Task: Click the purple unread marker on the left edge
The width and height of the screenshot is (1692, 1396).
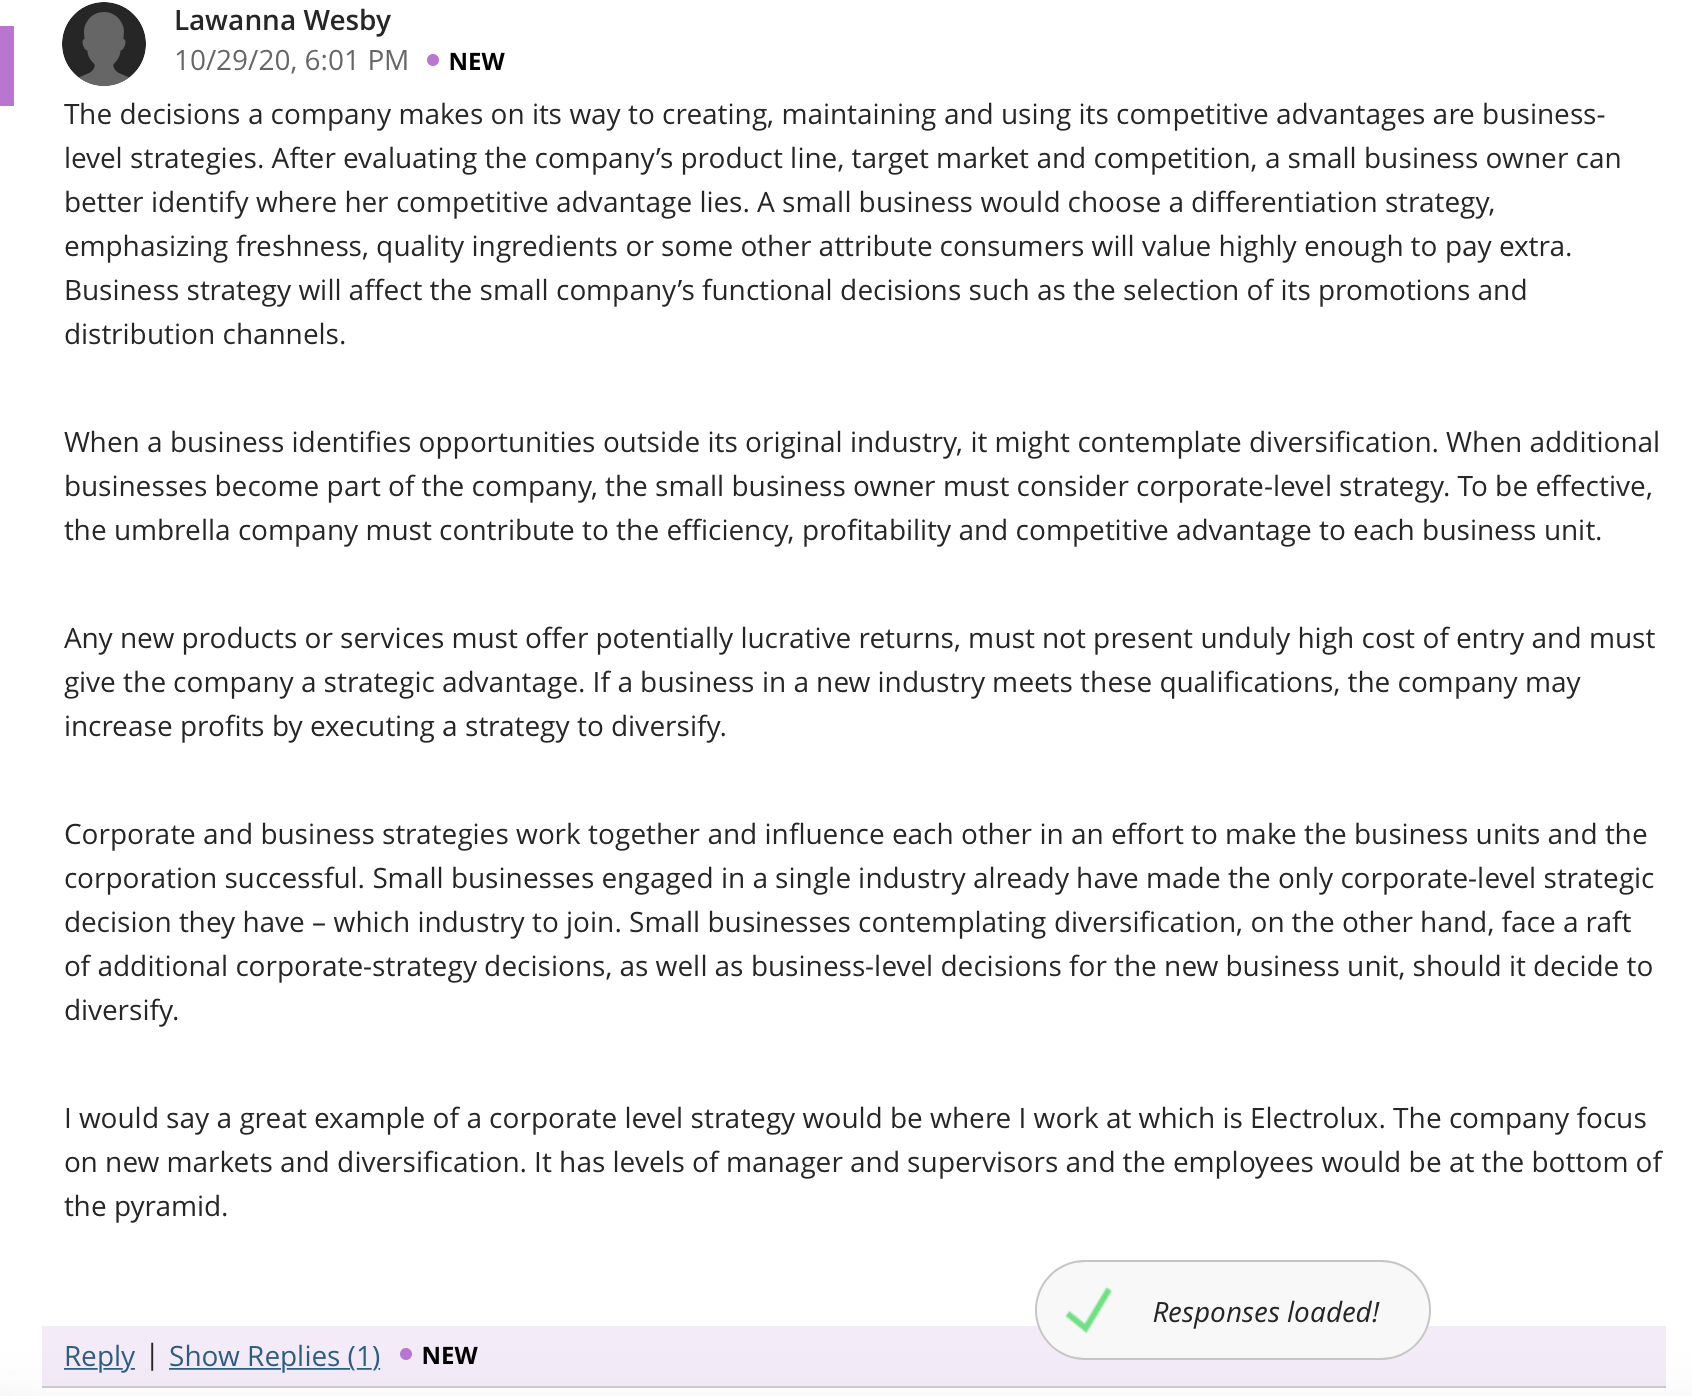Action: point(7,66)
